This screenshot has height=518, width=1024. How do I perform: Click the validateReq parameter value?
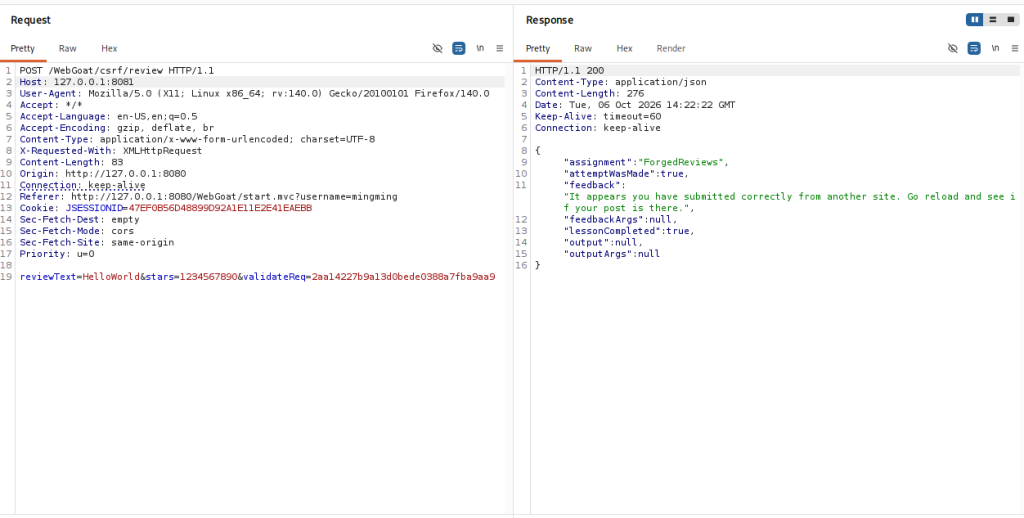click(404, 276)
